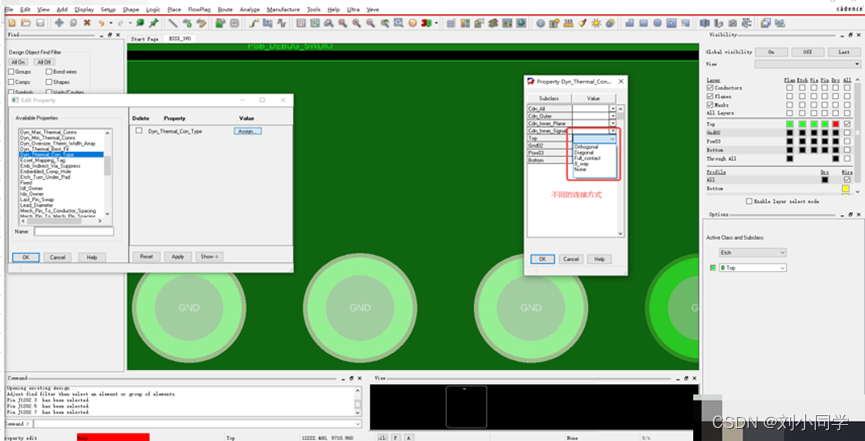Screen dimensions: 865x441
Task: Click the All Off find filter button
Action: click(44, 62)
